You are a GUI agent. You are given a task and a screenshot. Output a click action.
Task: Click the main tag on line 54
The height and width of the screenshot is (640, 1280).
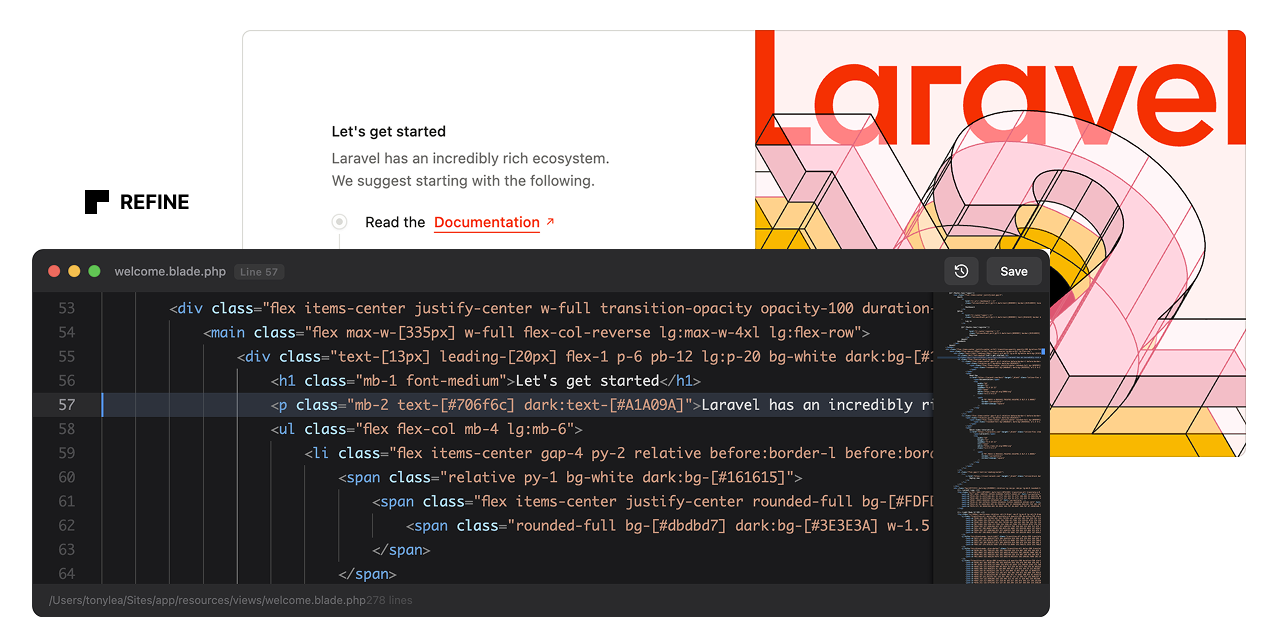(228, 332)
